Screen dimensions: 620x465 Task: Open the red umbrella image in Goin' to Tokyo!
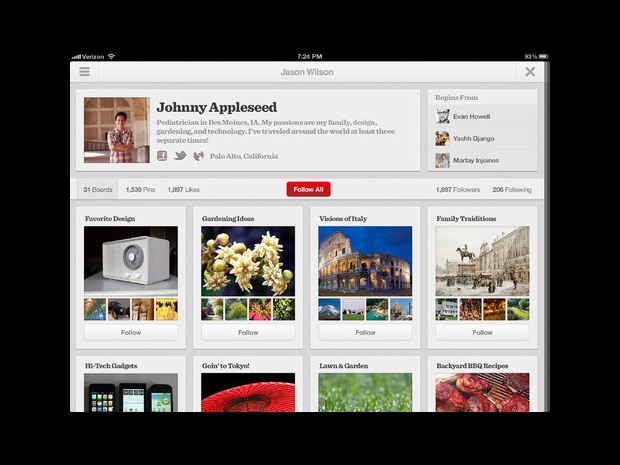click(x=248, y=392)
